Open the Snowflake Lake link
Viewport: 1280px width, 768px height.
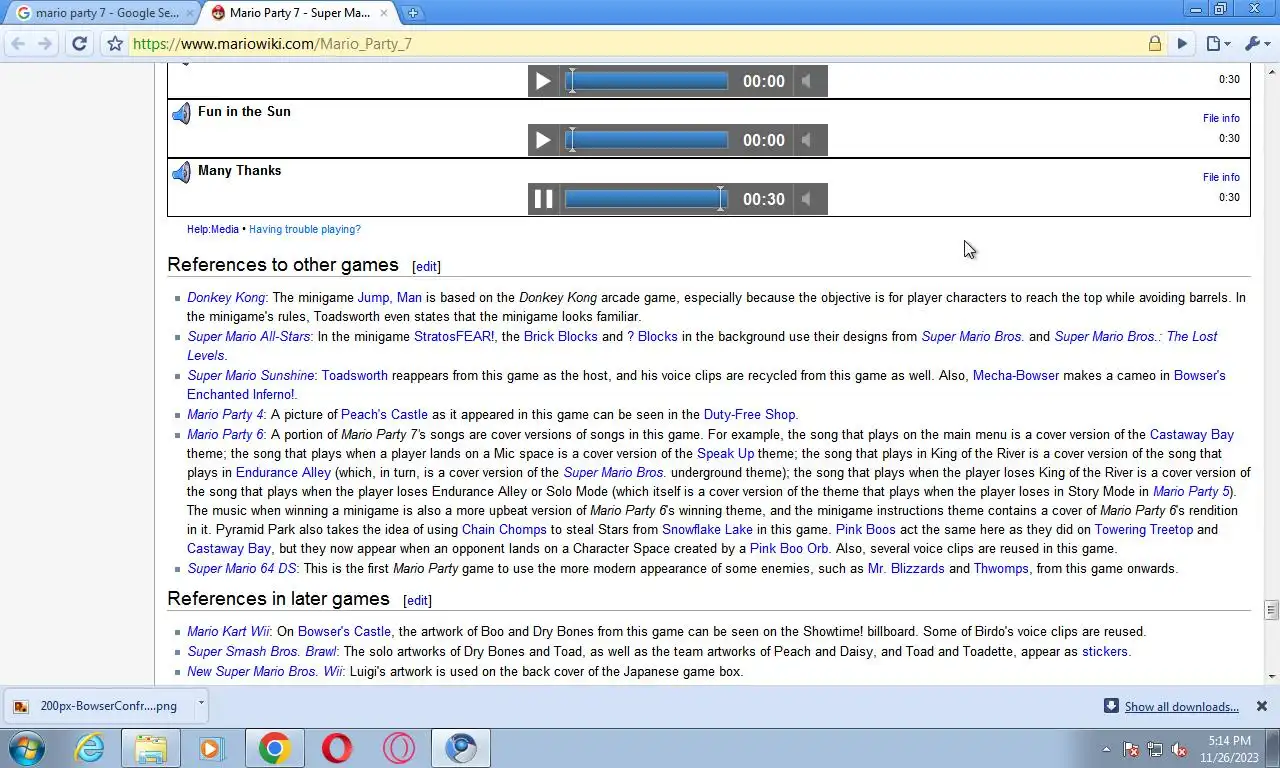click(707, 529)
